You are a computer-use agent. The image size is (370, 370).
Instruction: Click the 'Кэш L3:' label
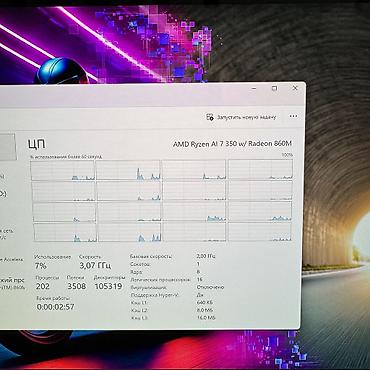coord(139,318)
